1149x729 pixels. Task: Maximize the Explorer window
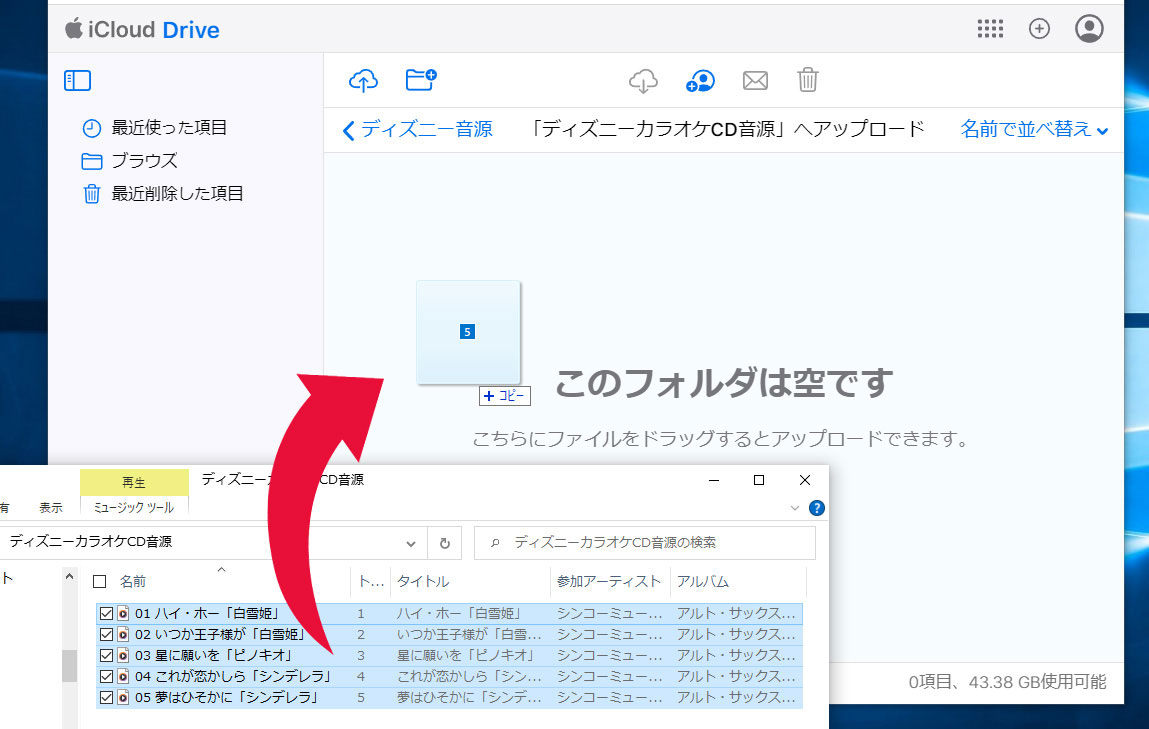click(759, 480)
